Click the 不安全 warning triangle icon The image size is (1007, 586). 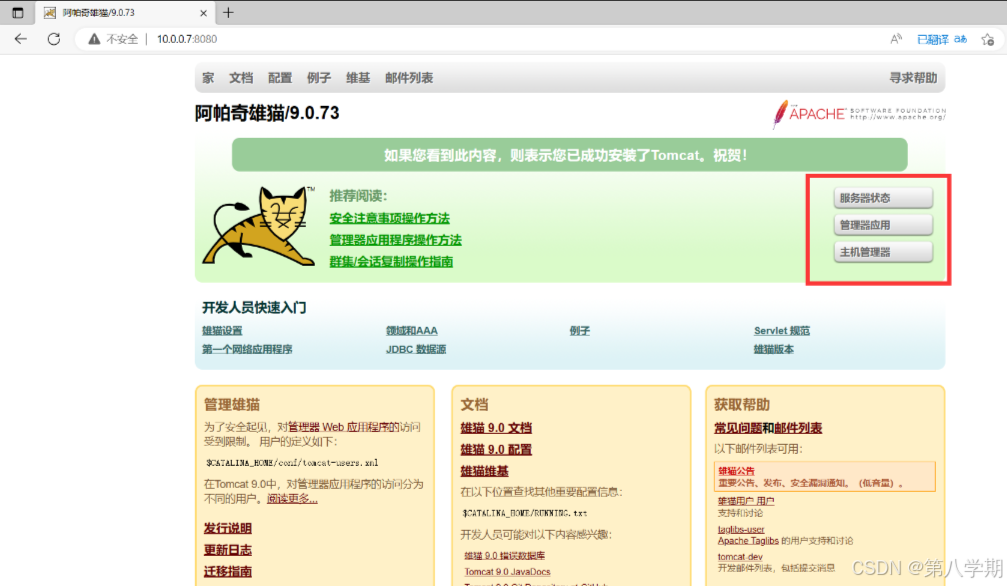click(94, 39)
